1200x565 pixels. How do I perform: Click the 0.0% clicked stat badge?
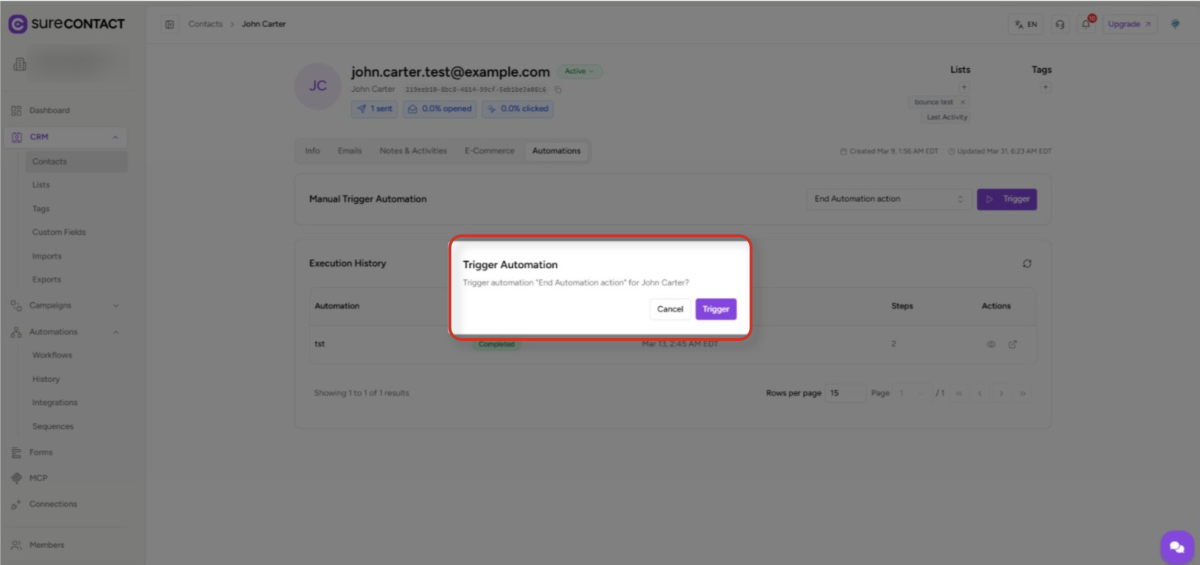click(x=517, y=108)
